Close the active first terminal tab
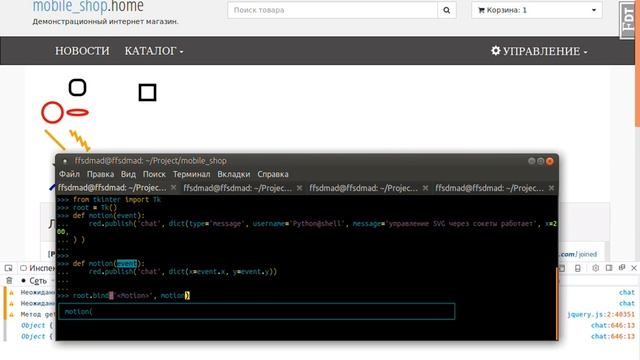Screen dimensions: 640x360 click(x=173, y=188)
